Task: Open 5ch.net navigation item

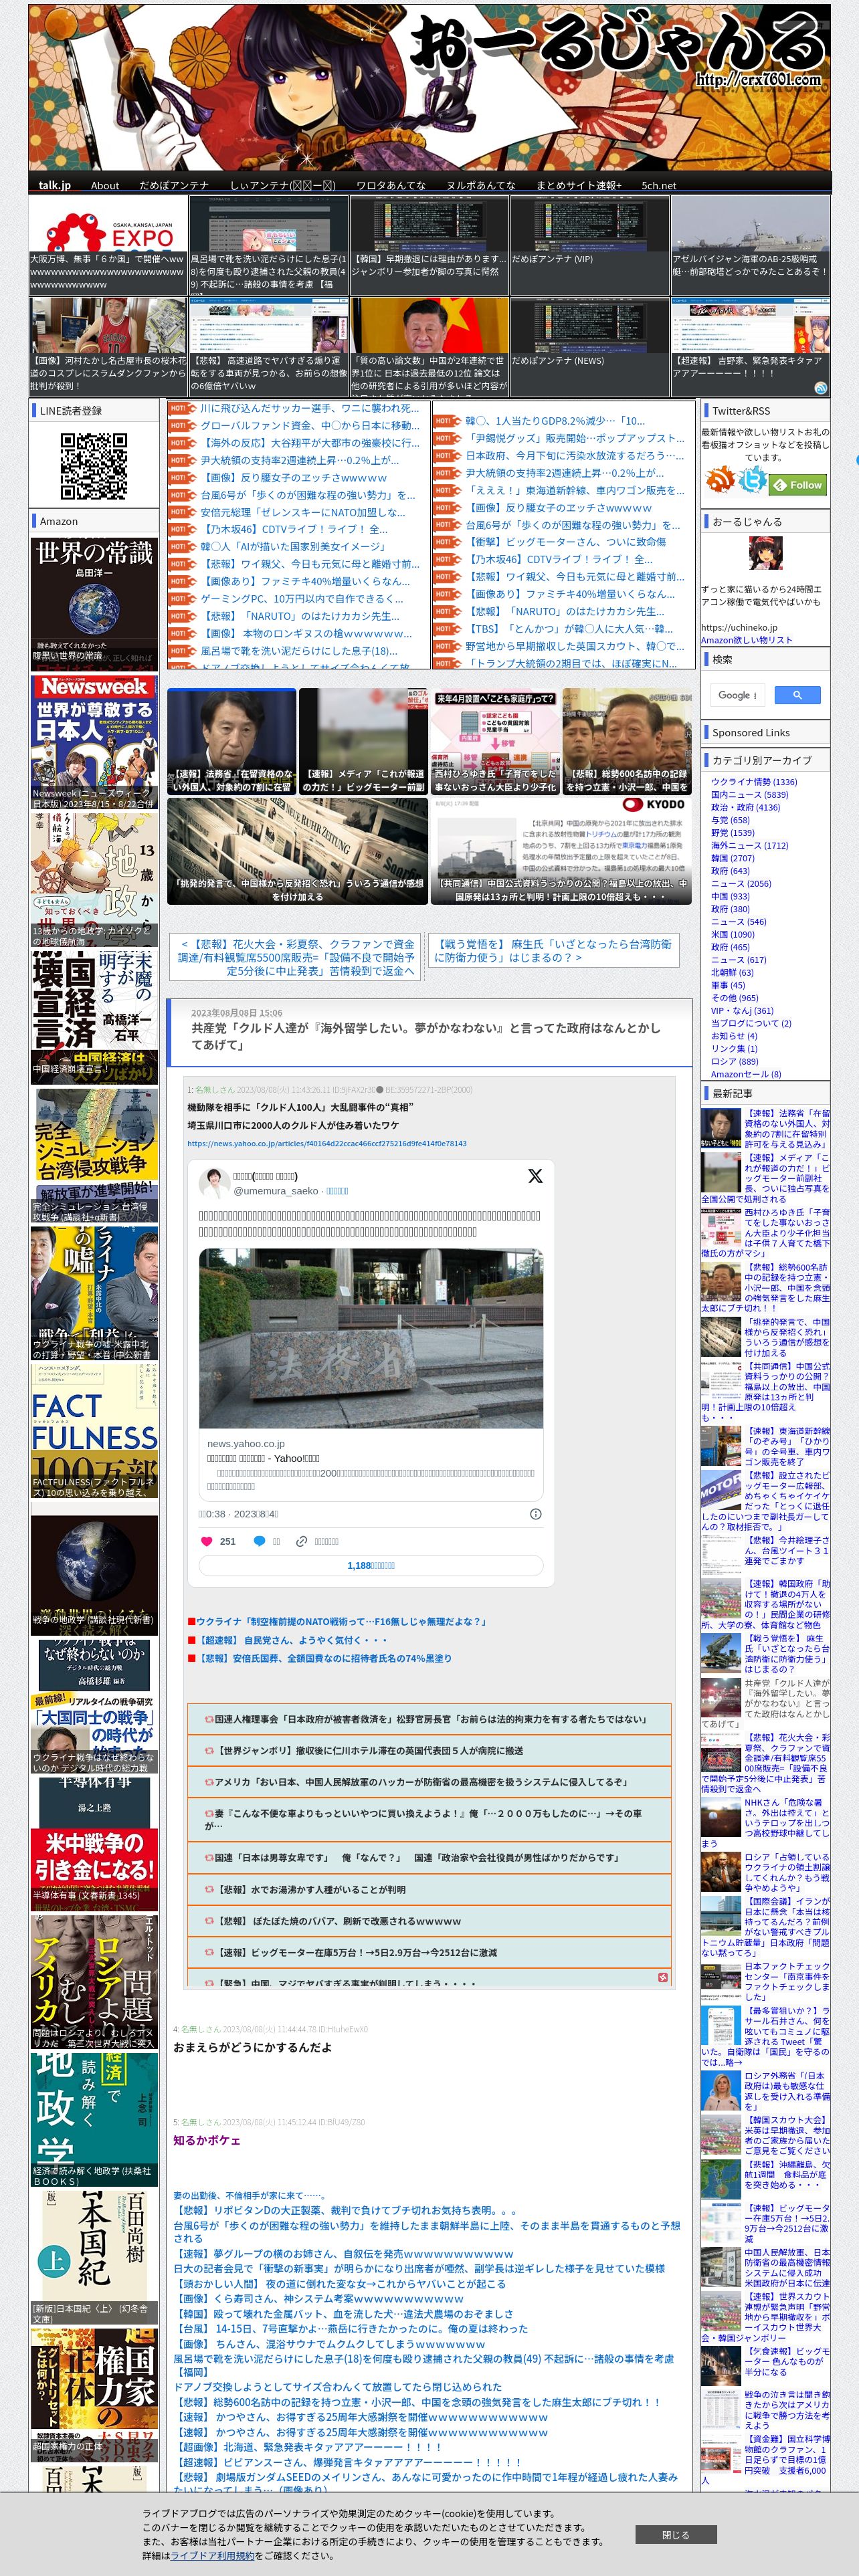Action: point(659,185)
